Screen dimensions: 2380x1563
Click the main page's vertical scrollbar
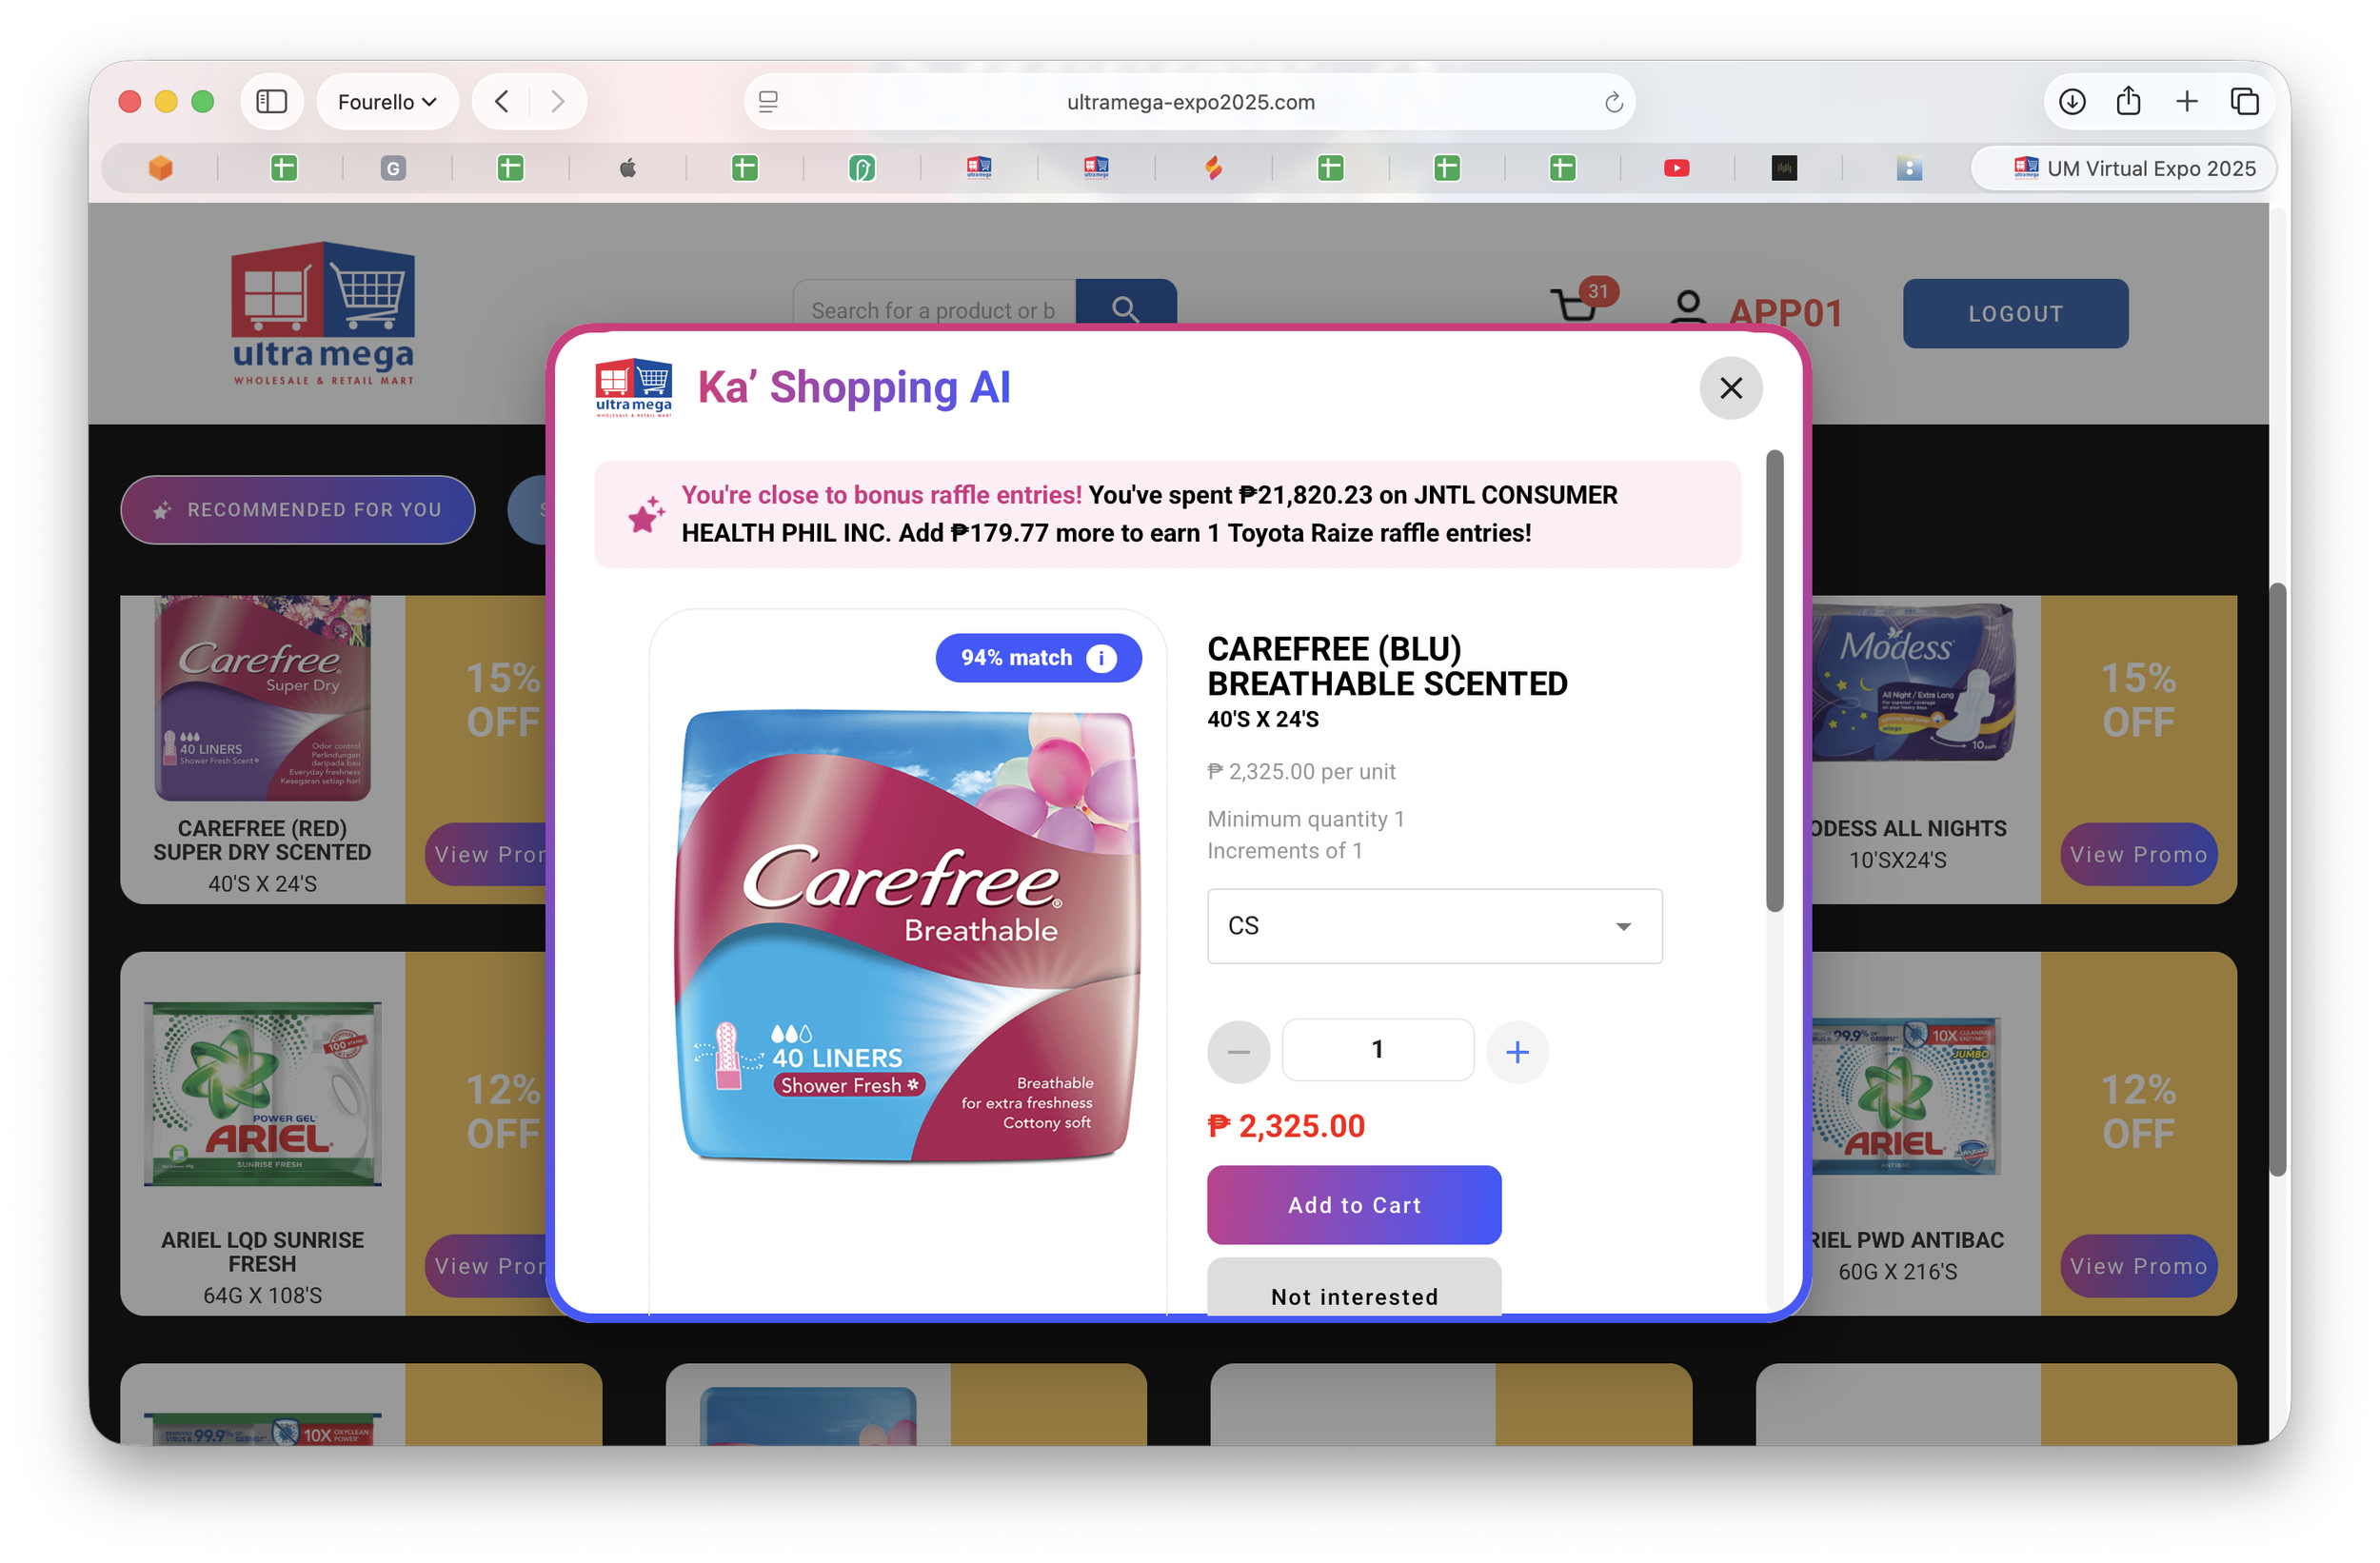pos(2277,880)
